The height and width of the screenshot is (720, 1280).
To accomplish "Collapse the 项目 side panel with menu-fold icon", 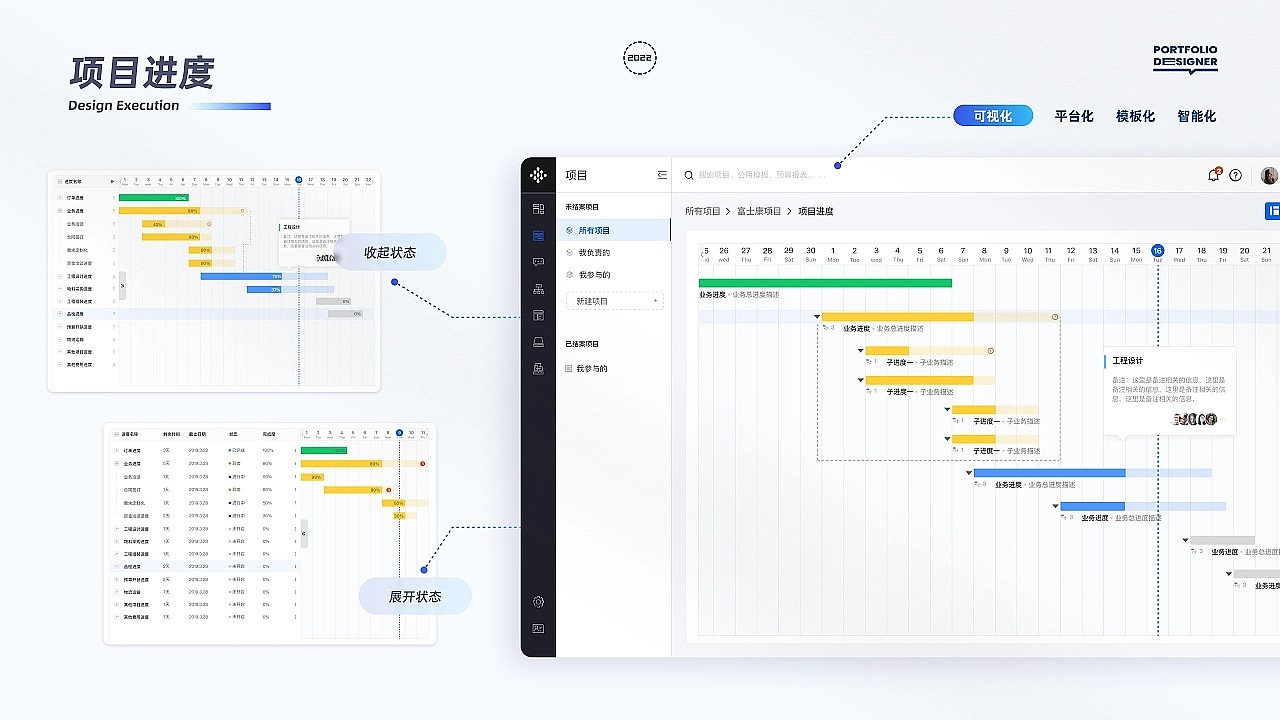I will 662,175.
